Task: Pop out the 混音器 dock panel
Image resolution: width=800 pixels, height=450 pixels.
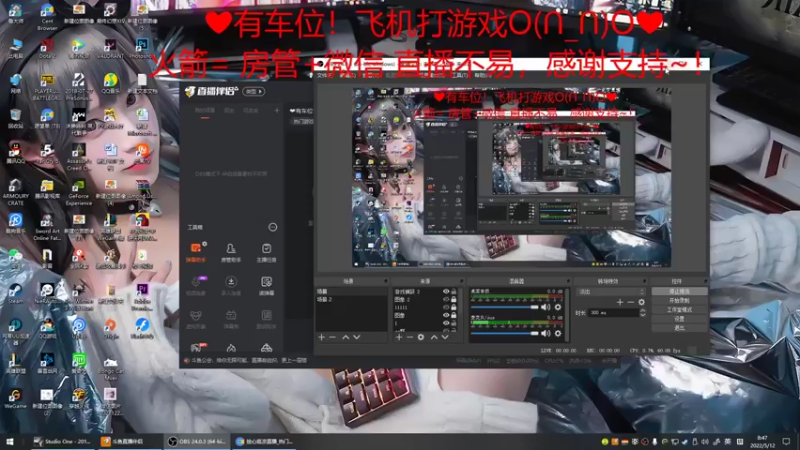Action: 569,281
